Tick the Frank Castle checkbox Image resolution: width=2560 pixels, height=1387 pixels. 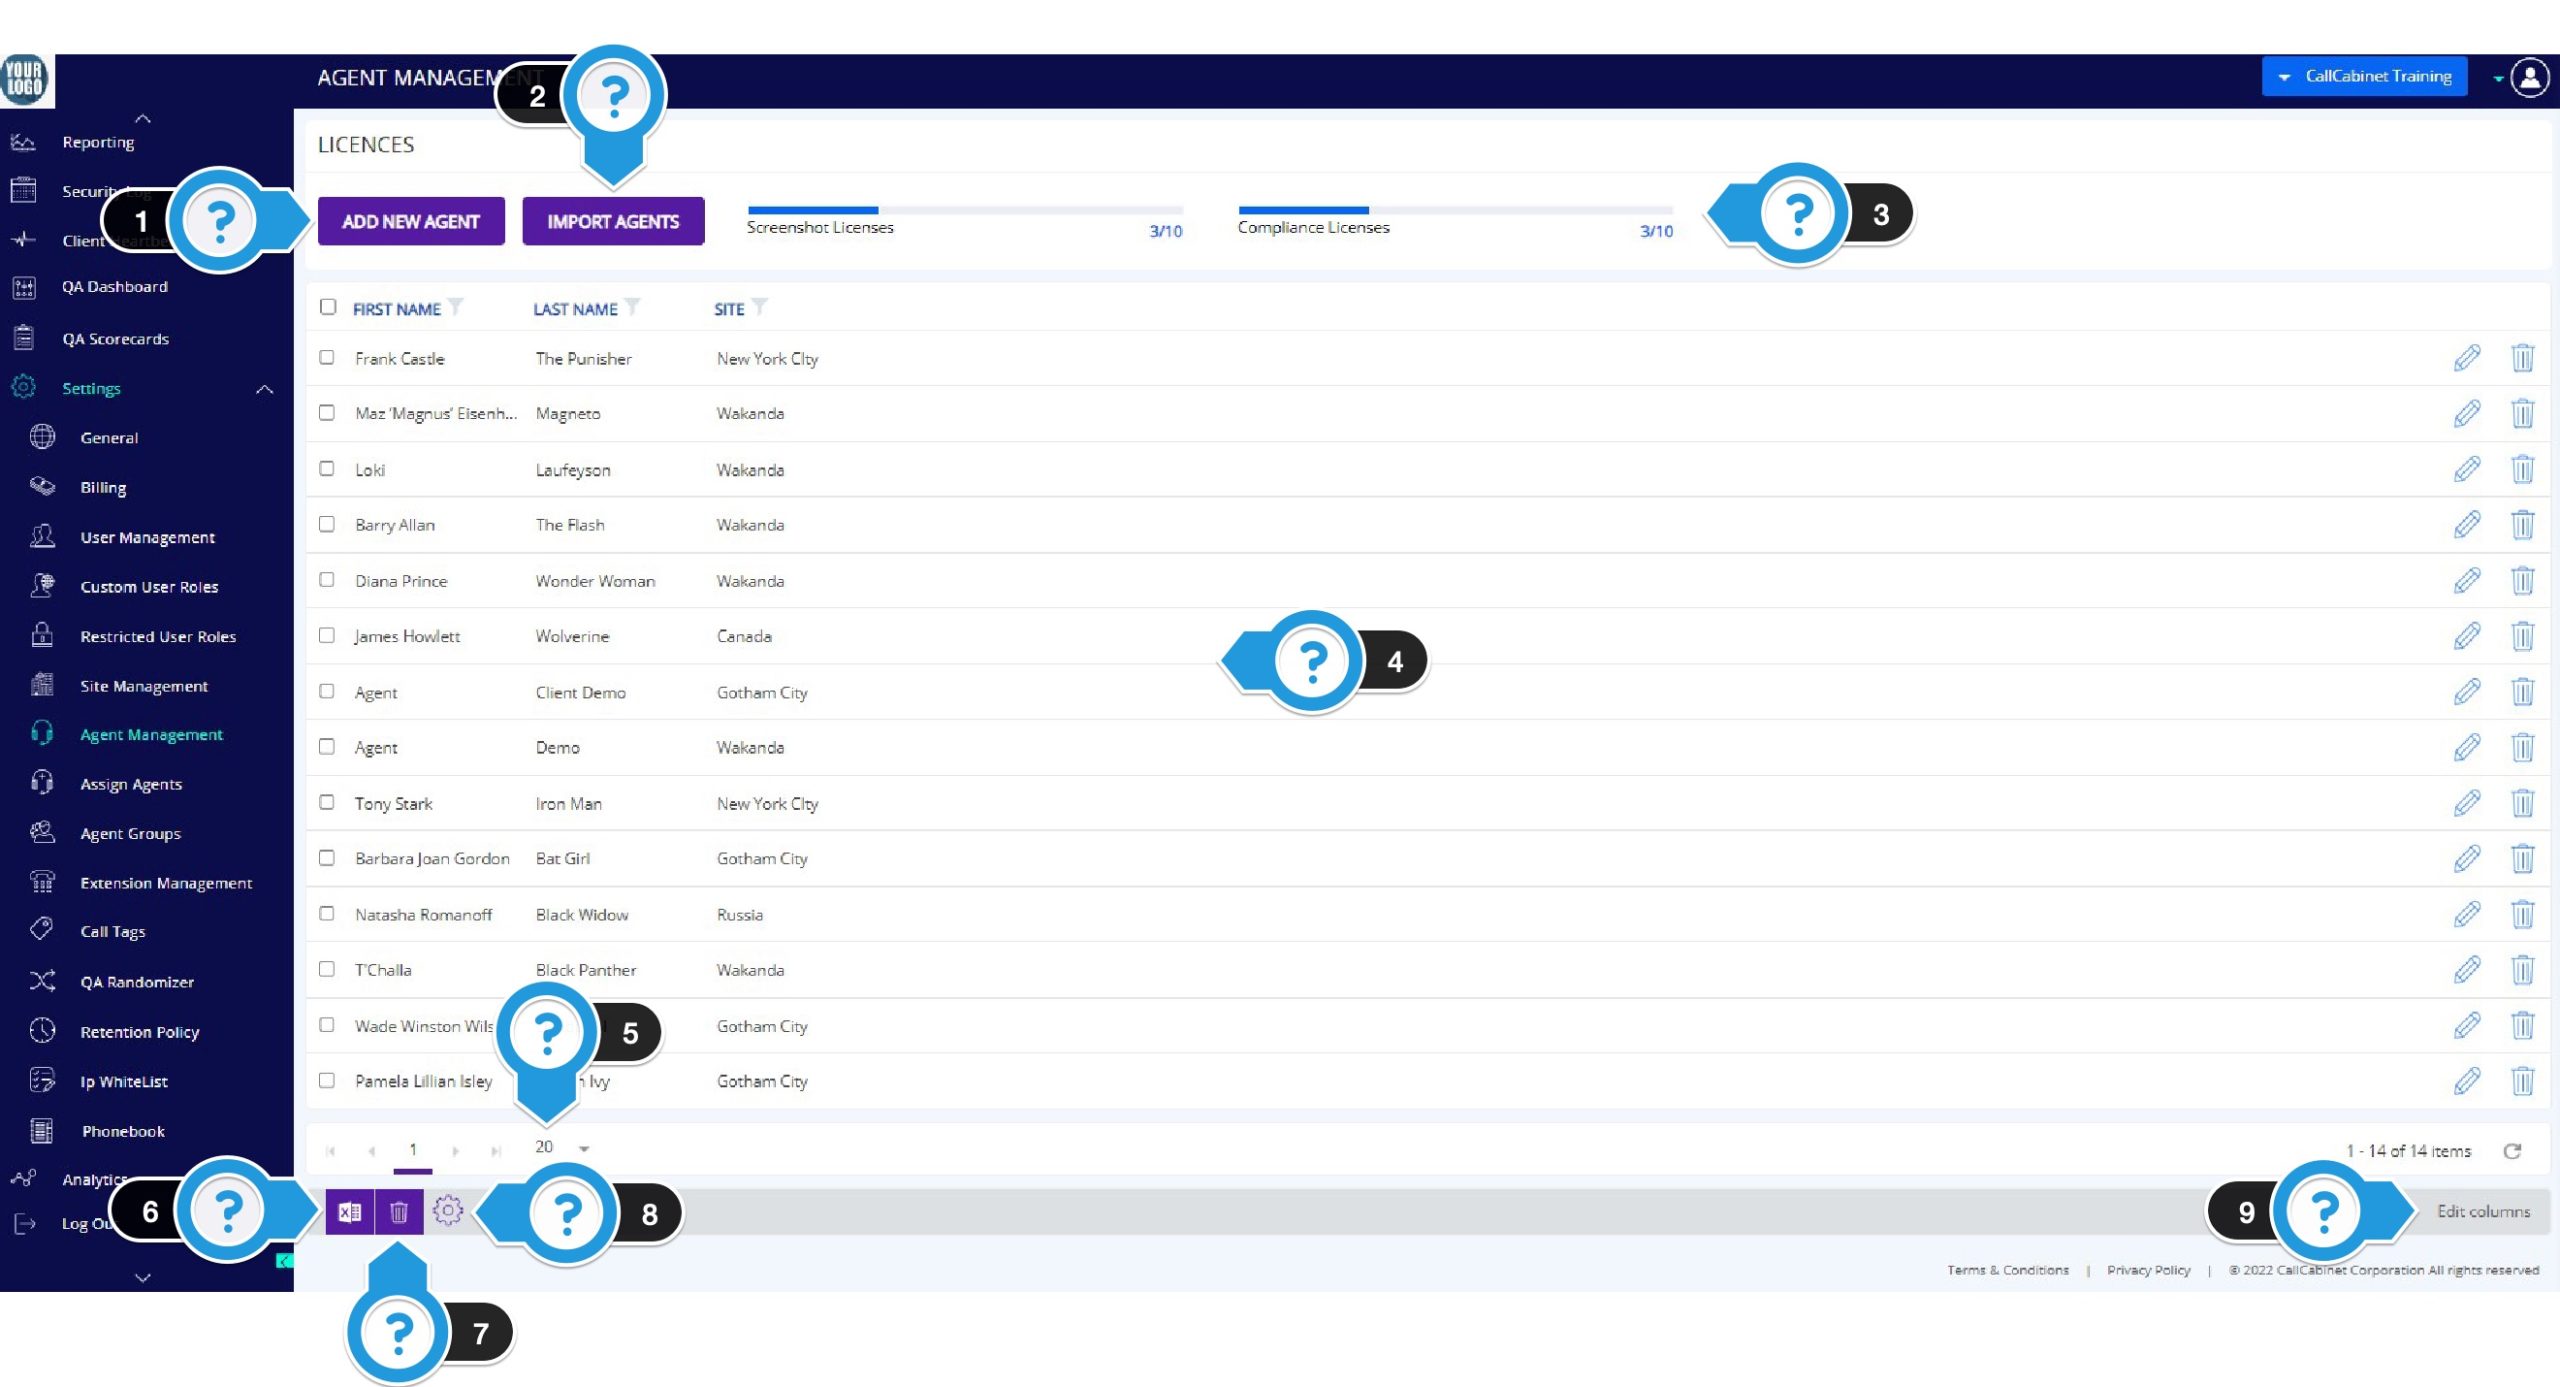pyautogui.click(x=327, y=357)
